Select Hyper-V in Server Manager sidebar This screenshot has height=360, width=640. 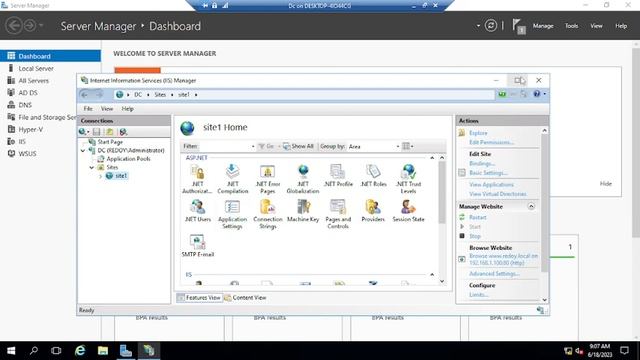pyautogui.click(x=31, y=129)
